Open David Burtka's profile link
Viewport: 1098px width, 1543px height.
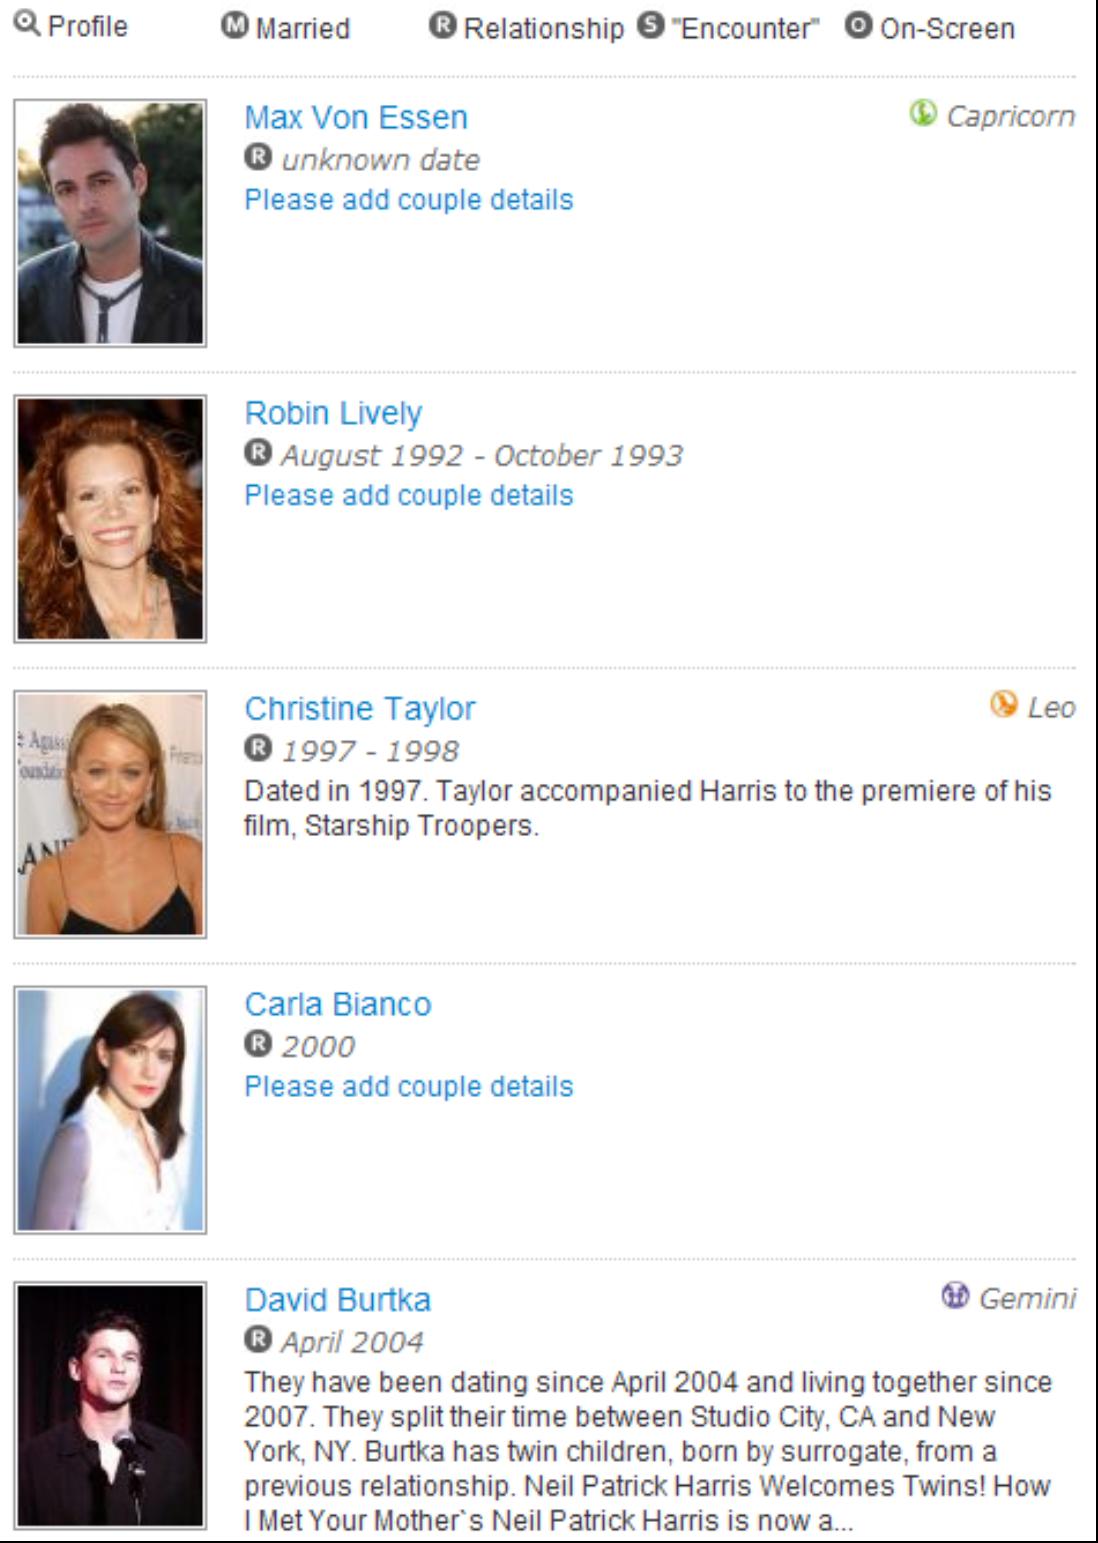(x=338, y=1300)
